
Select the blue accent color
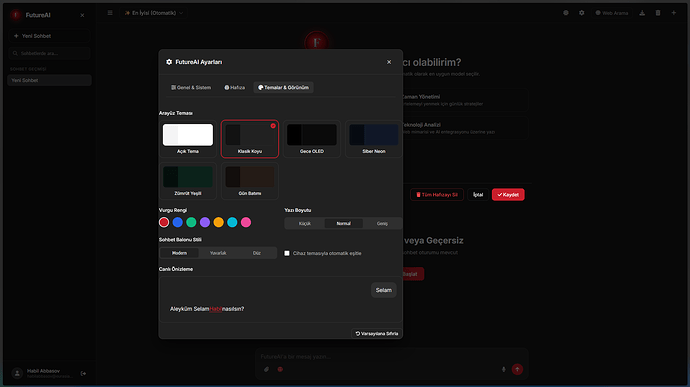178,222
